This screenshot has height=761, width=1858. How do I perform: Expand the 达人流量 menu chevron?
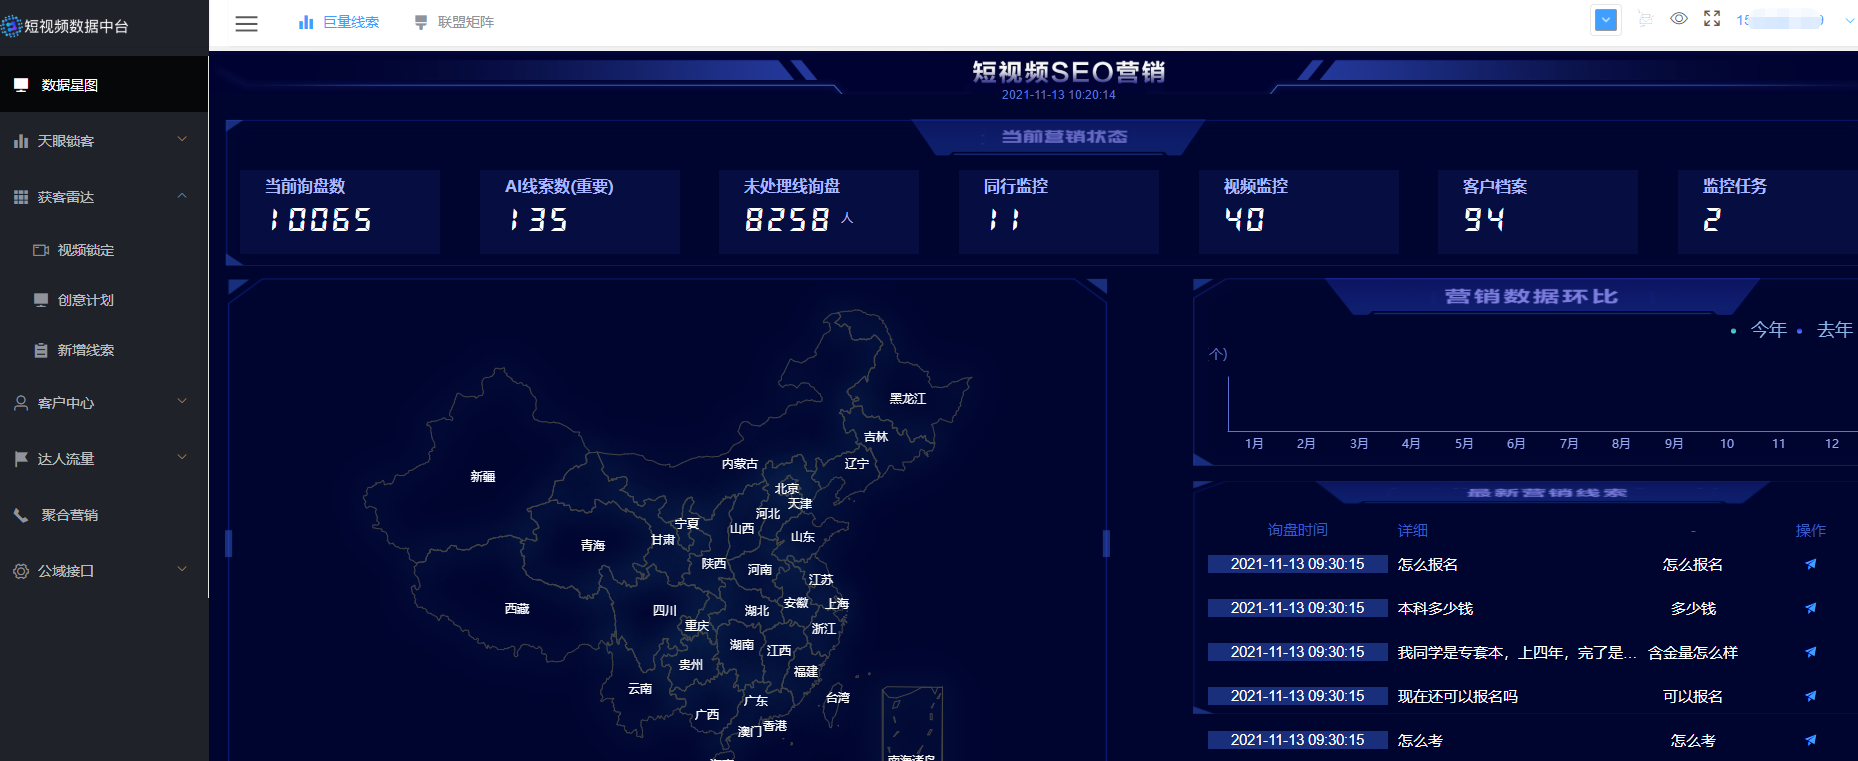[x=182, y=457]
